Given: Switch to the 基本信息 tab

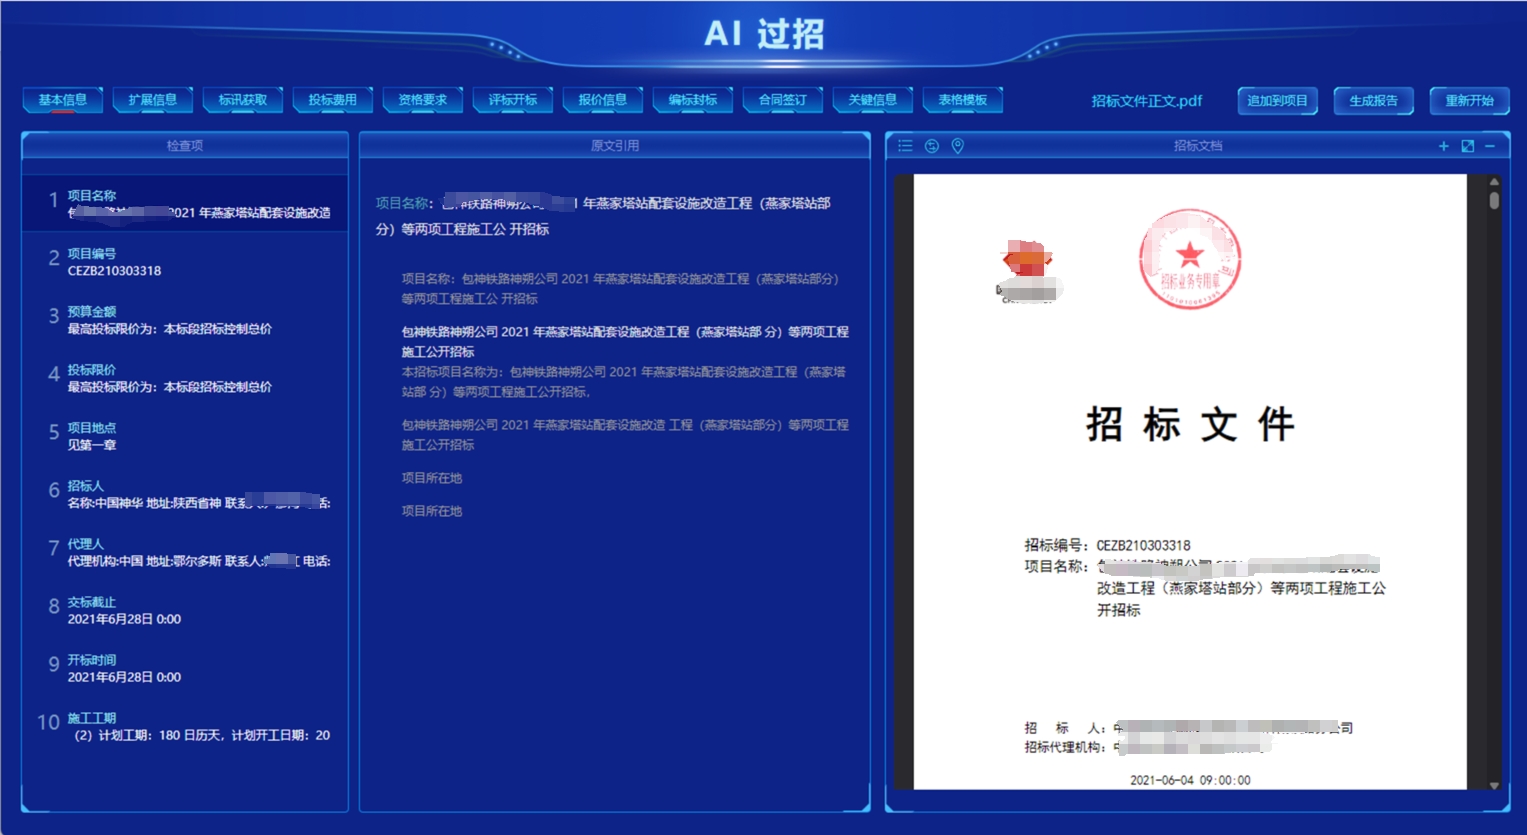Looking at the screenshot, I should [x=63, y=100].
